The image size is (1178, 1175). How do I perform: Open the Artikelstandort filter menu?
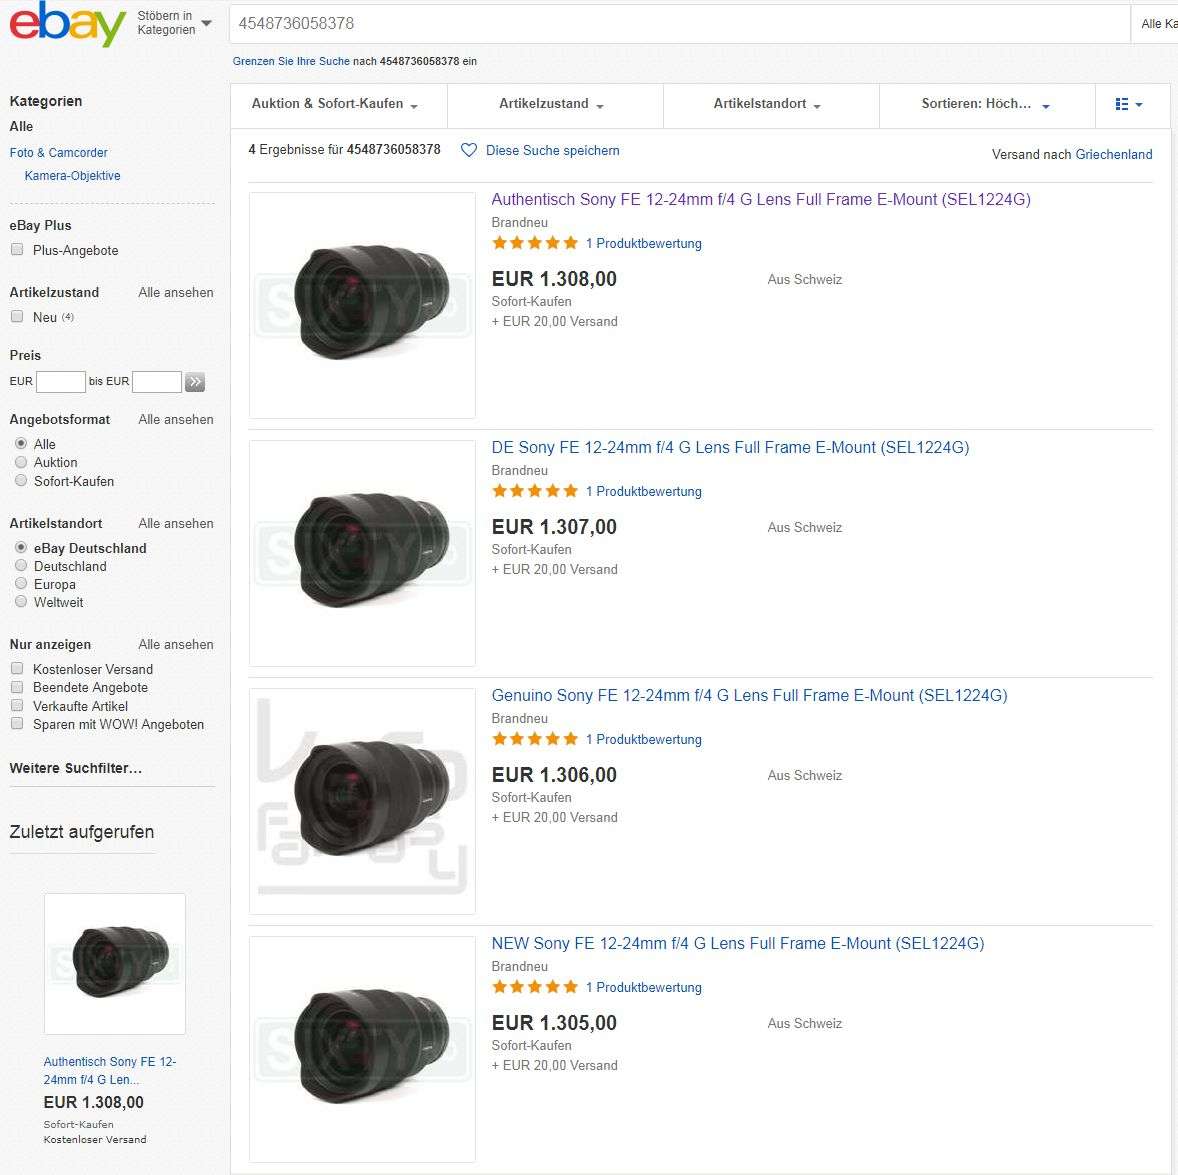tap(767, 104)
